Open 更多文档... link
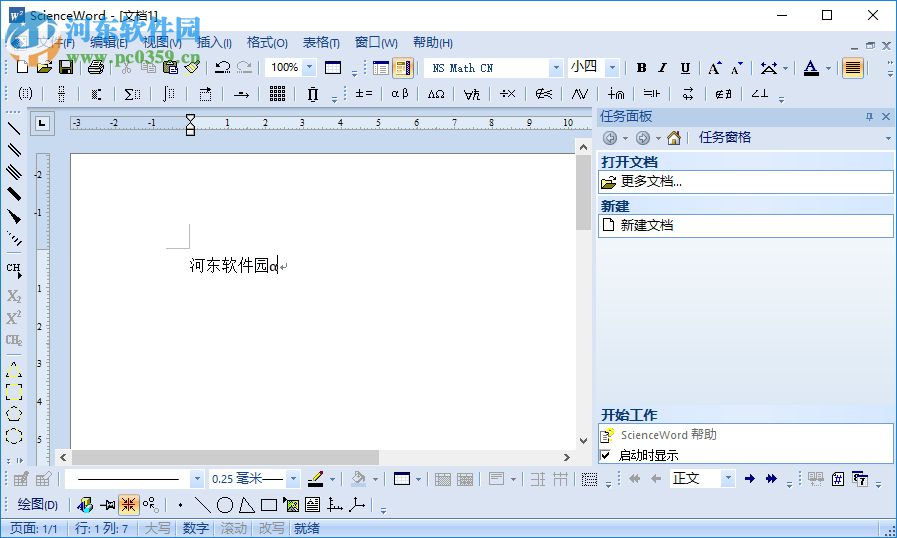 coord(651,182)
